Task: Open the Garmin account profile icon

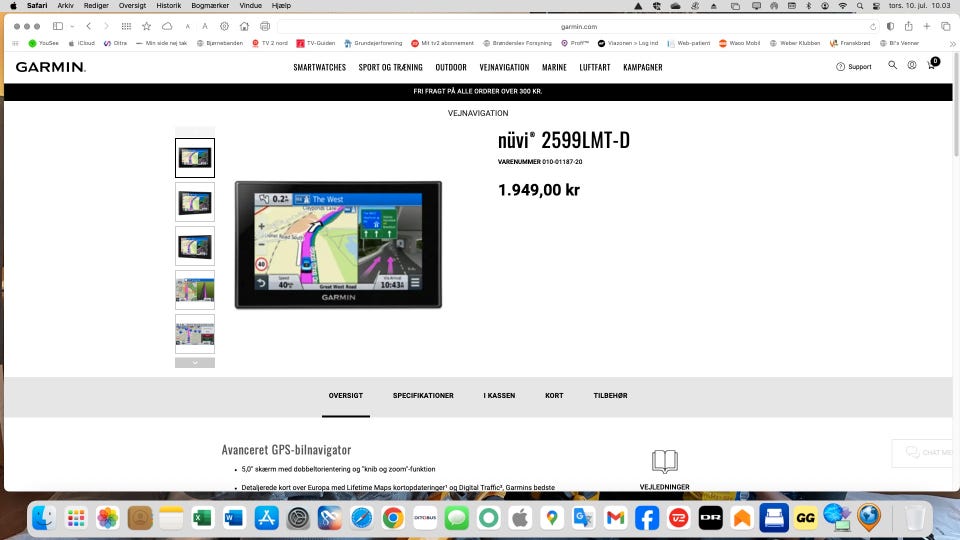Action: click(912, 65)
